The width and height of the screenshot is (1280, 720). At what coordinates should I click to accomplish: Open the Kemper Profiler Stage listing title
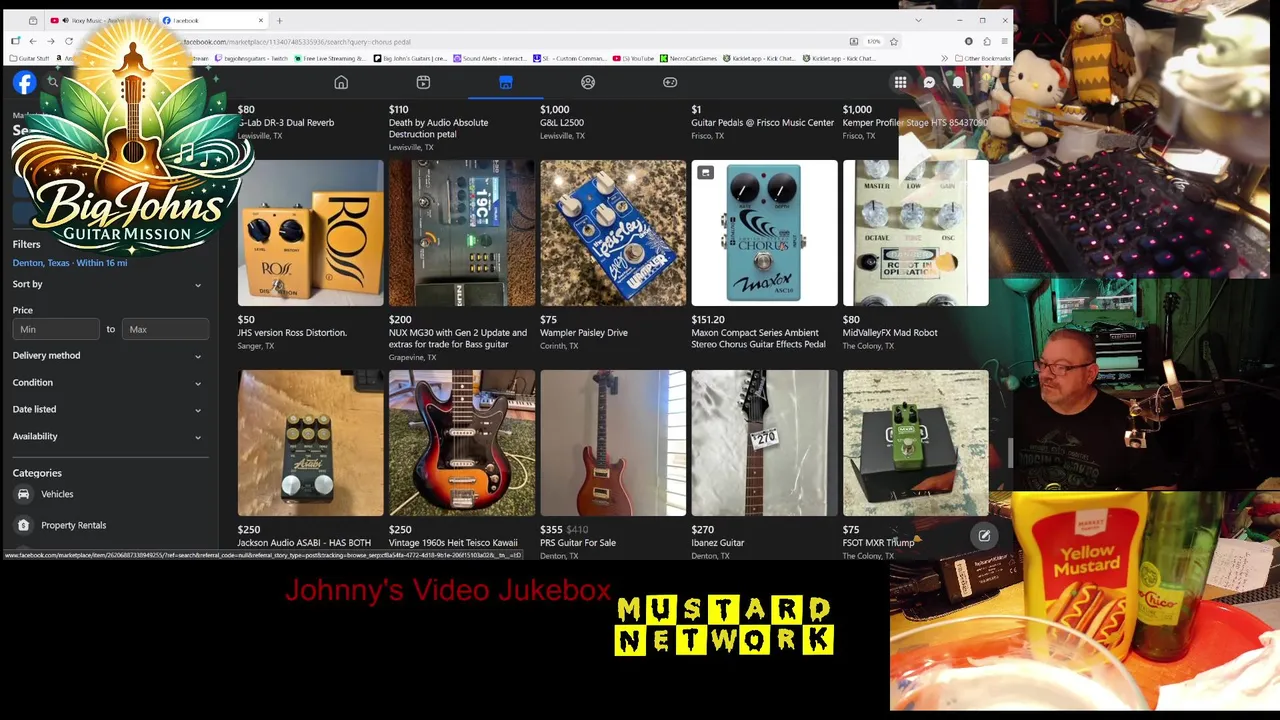tap(915, 123)
